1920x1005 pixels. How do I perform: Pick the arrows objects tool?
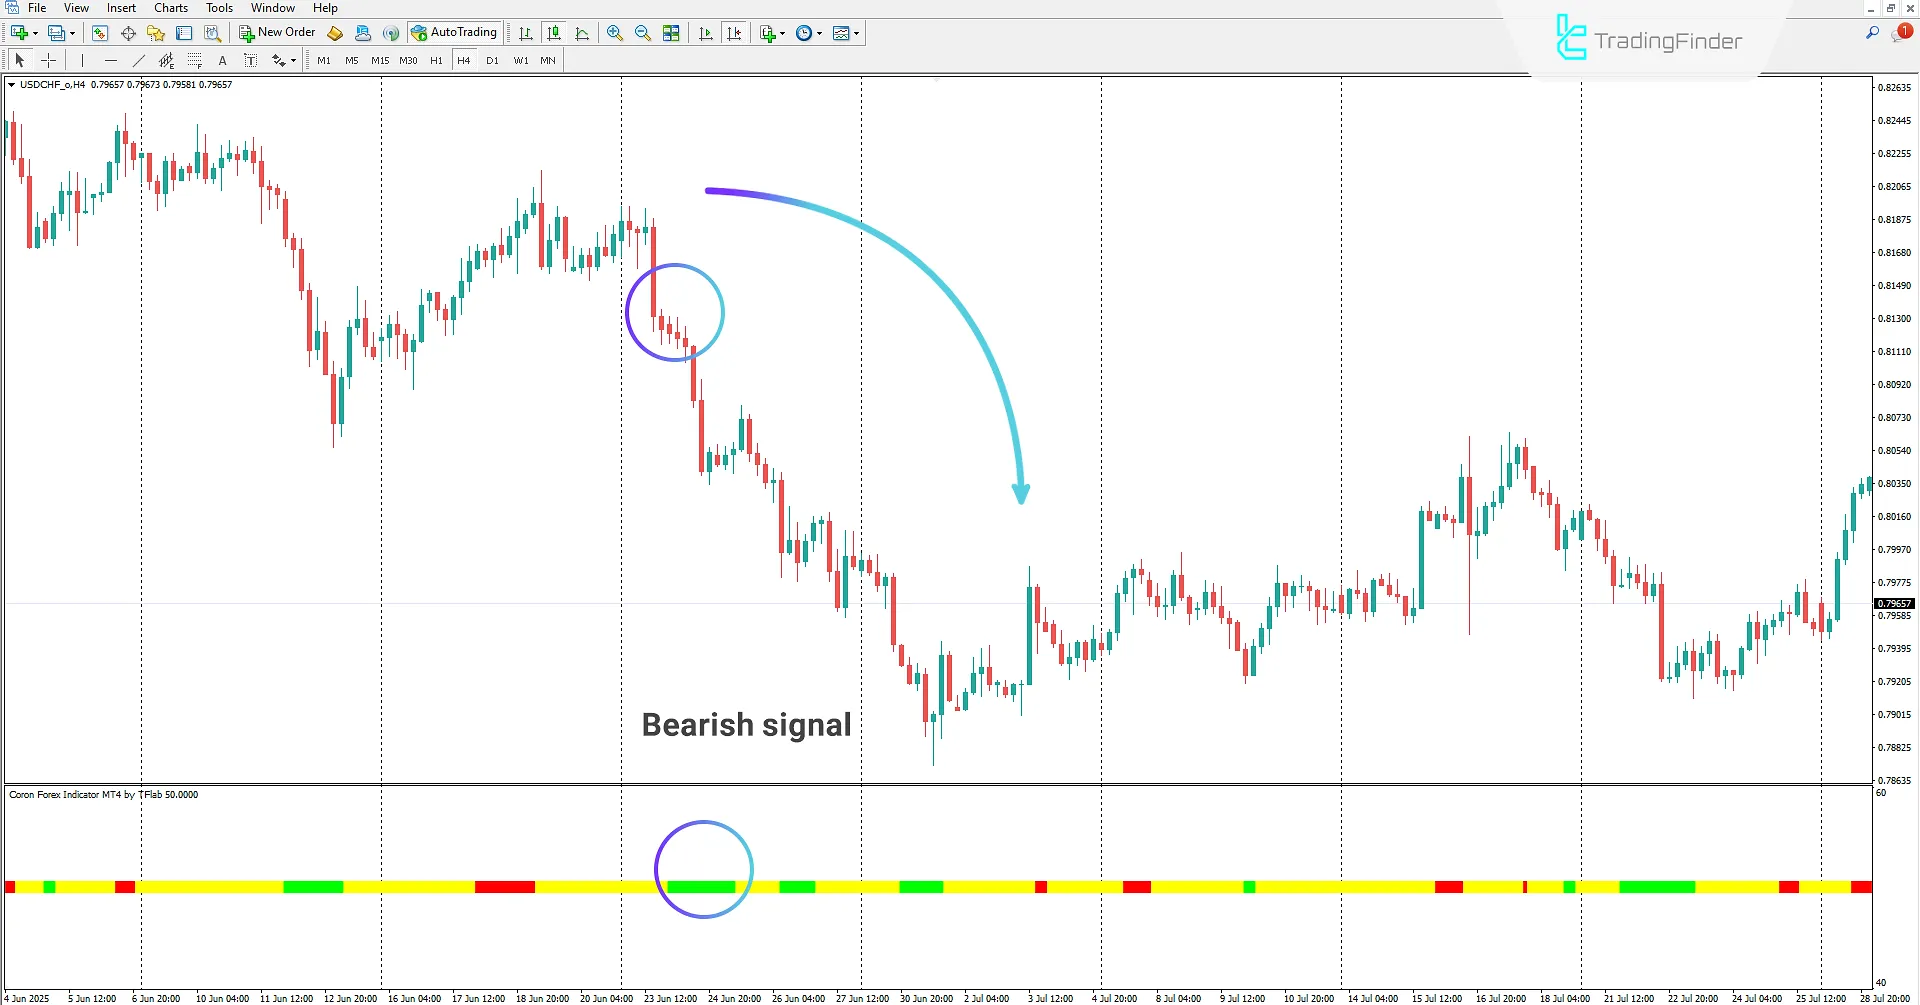point(279,61)
